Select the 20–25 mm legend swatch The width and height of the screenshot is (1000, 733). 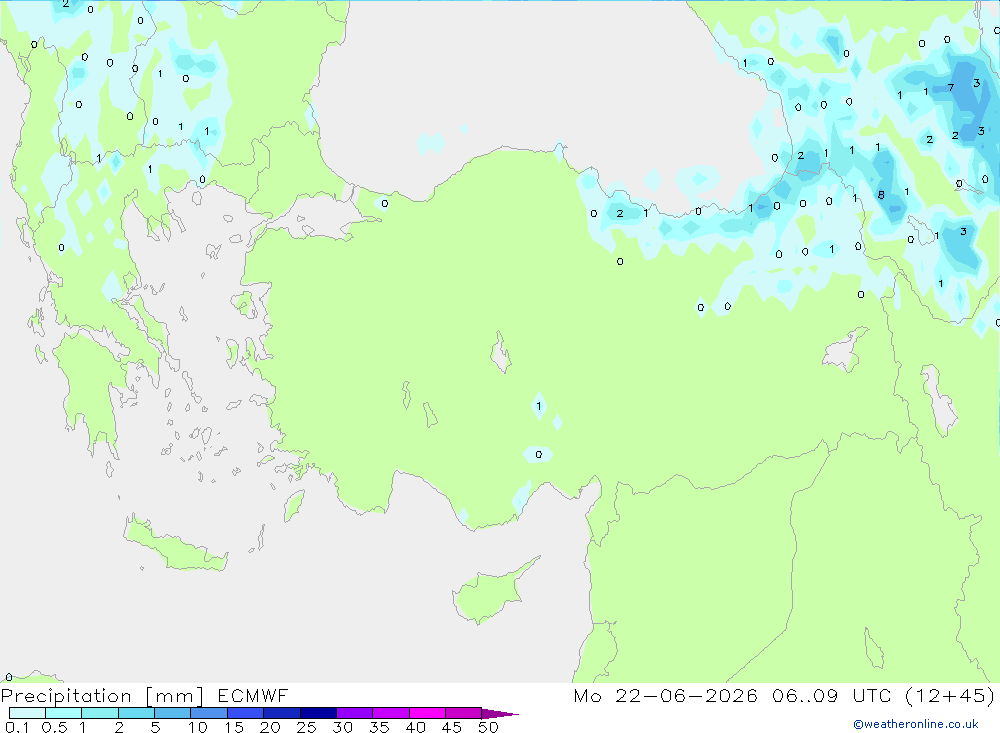(281, 713)
